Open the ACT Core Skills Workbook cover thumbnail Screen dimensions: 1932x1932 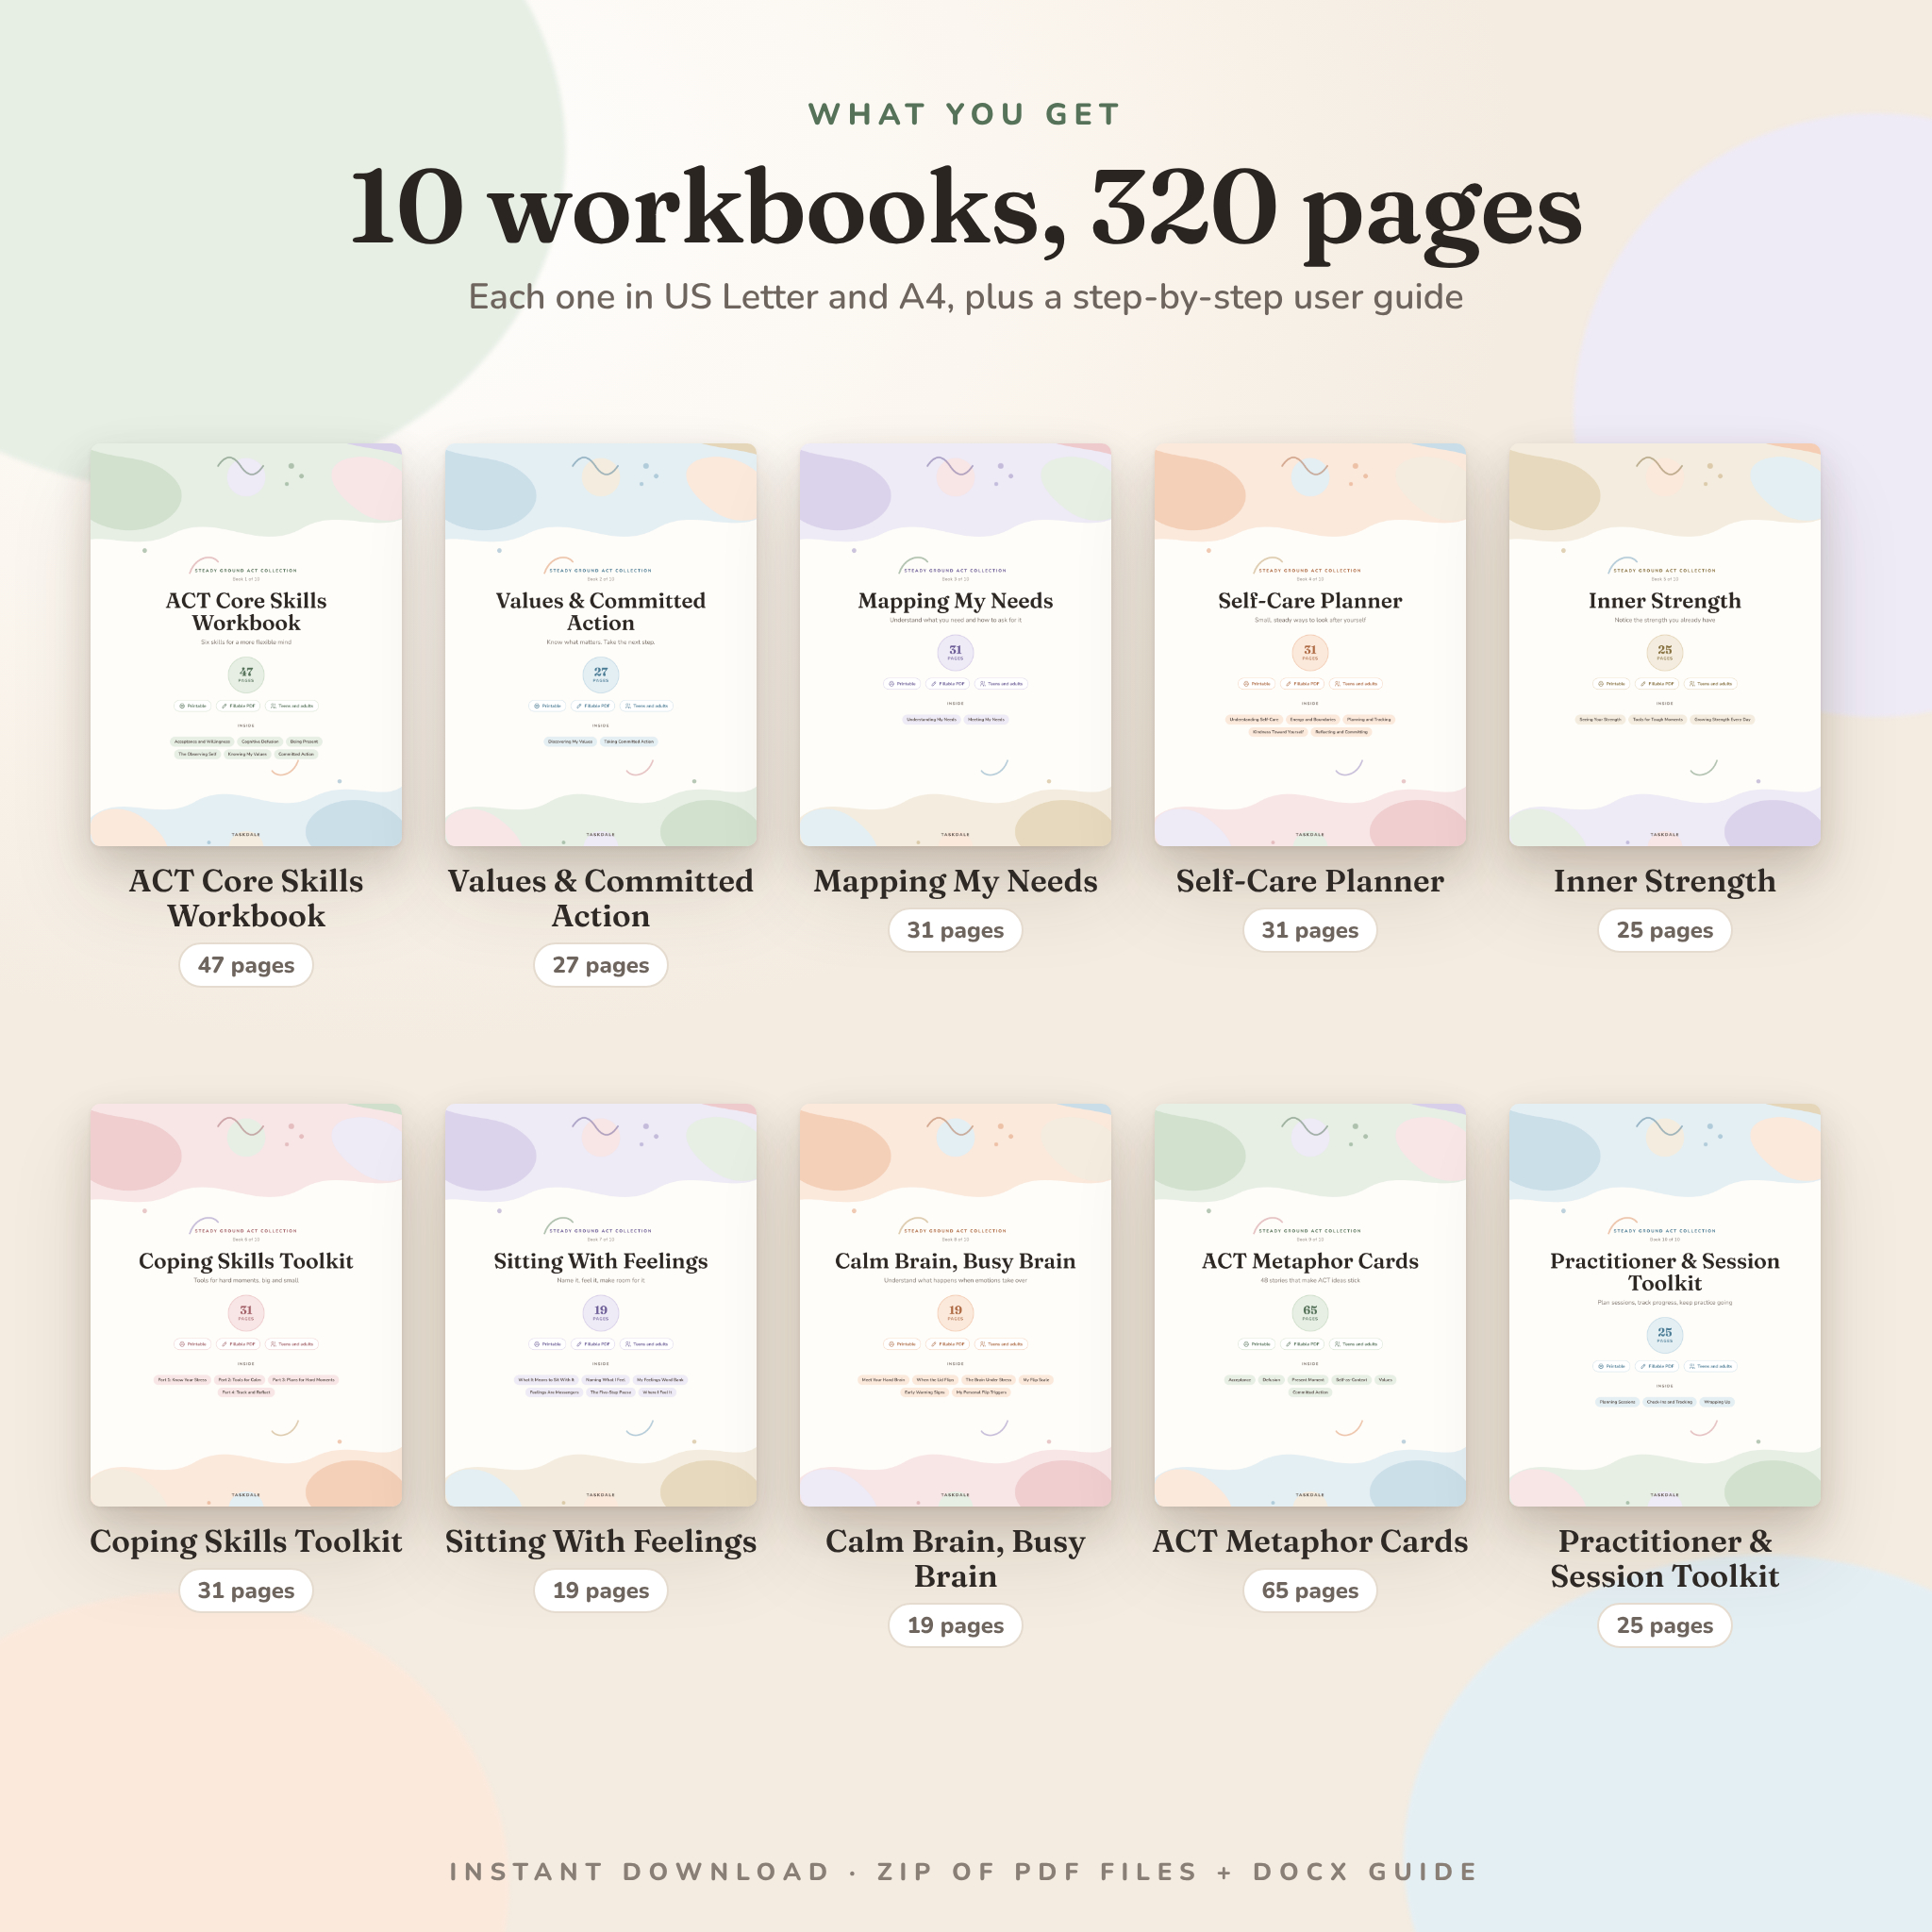(246, 645)
